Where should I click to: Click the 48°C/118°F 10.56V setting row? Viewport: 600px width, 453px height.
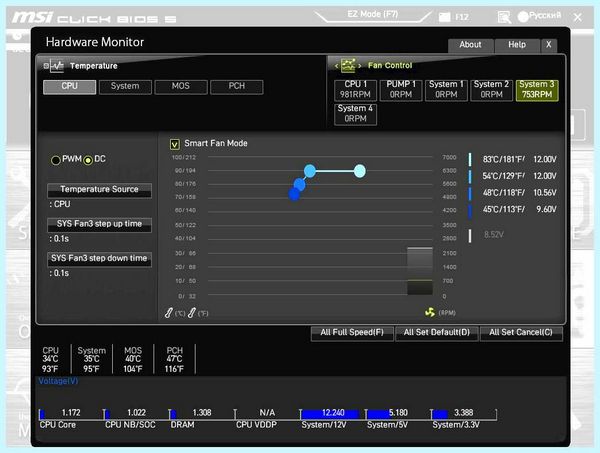[513, 193]
